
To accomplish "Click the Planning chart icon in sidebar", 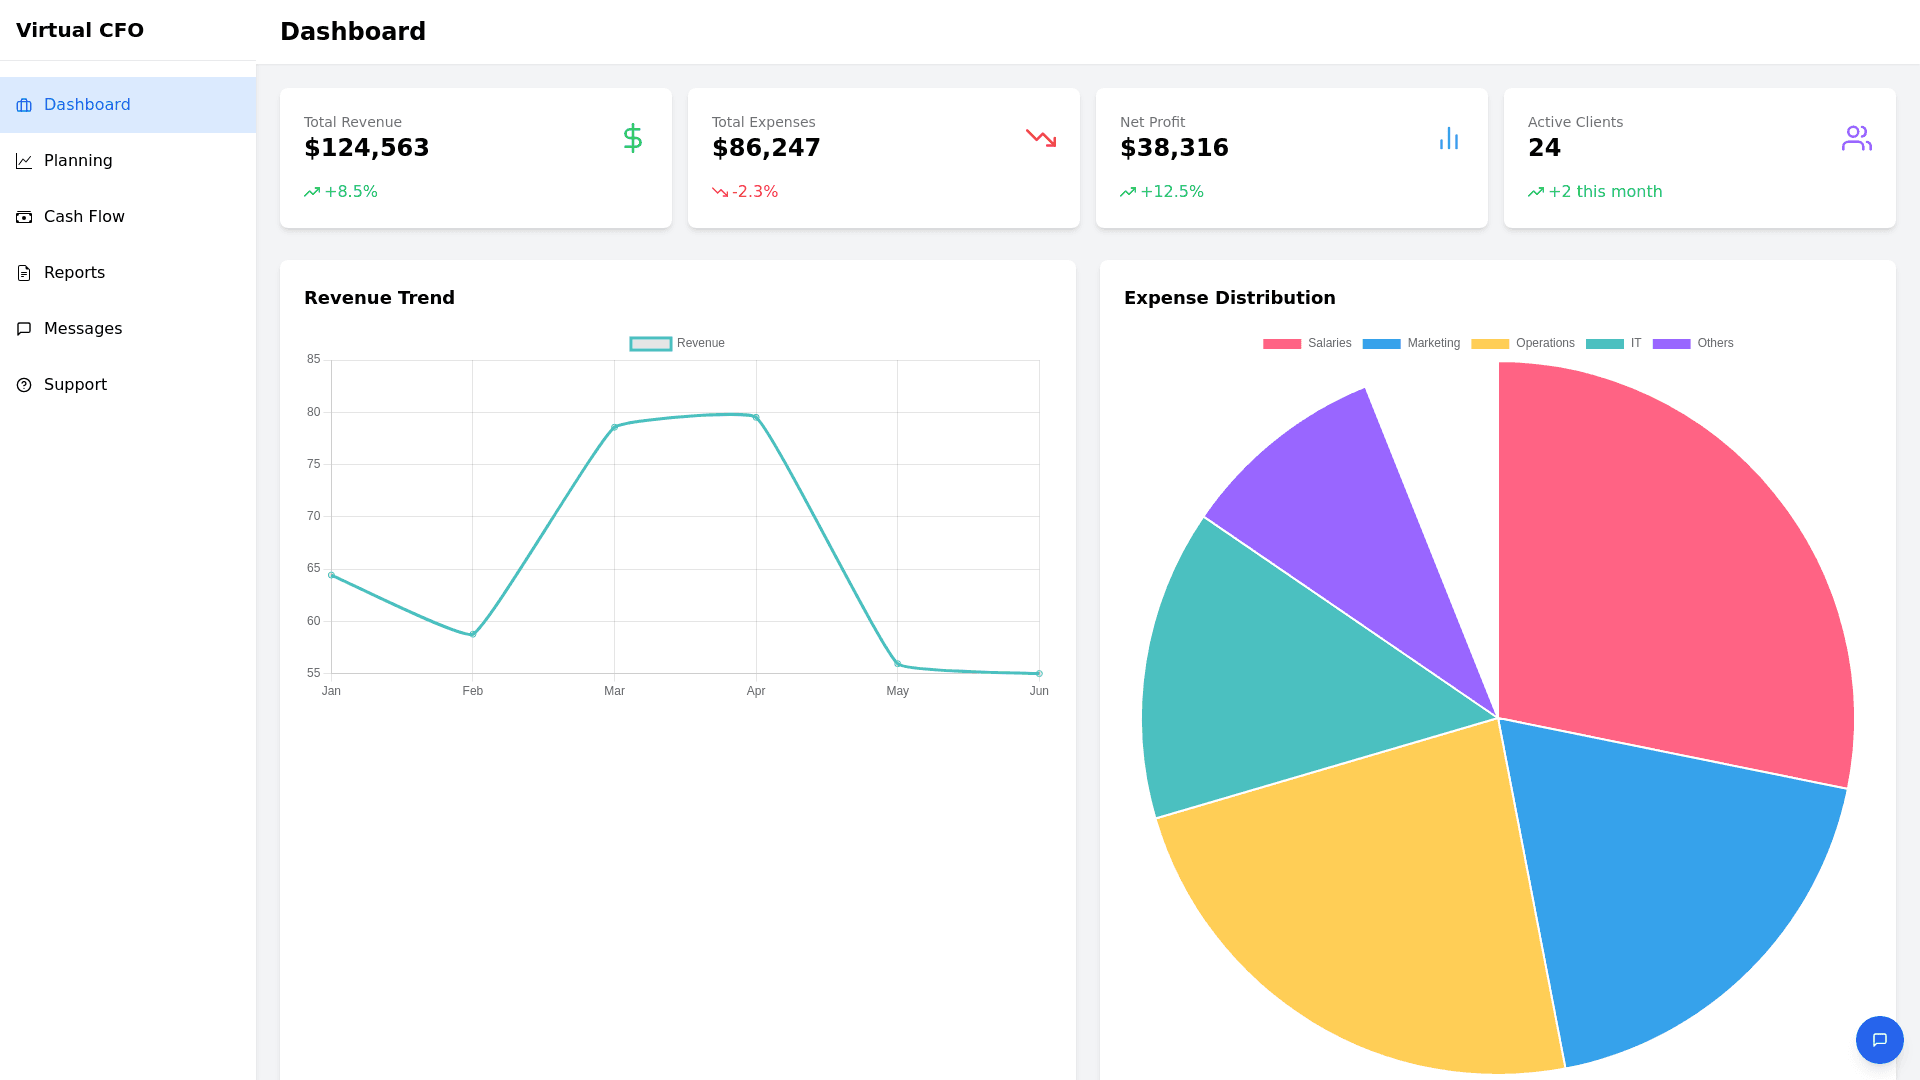I will [24, 161].
